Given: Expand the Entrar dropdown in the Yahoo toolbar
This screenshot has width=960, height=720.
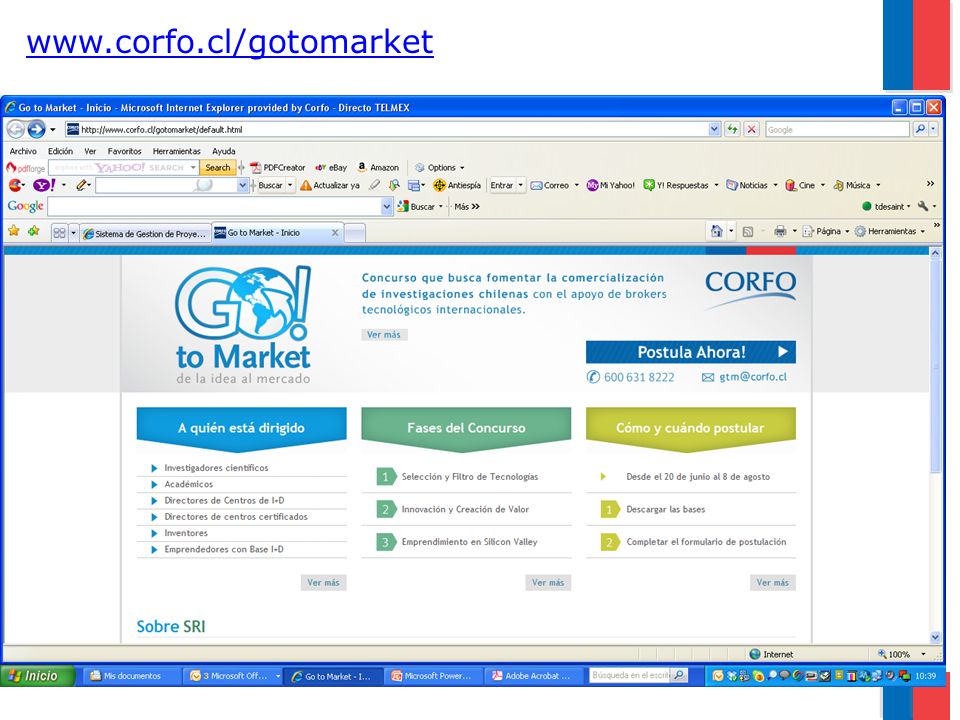Looking at the screenshot, I should [521, 185].
